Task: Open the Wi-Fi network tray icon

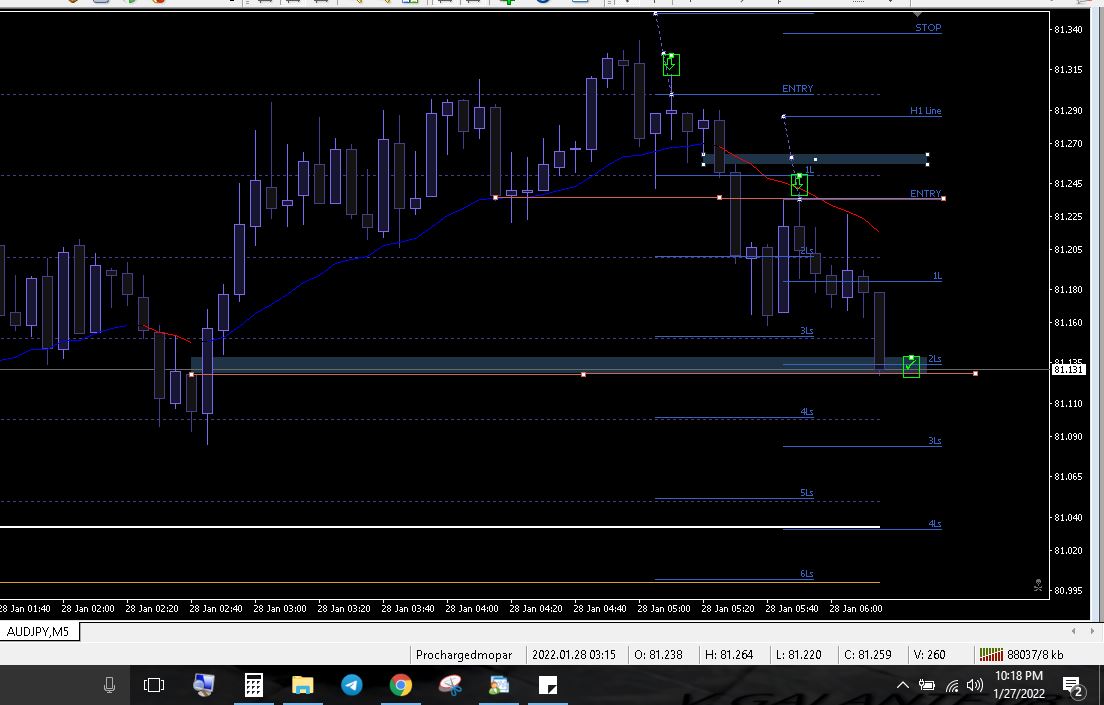Action: click(952, 685)
